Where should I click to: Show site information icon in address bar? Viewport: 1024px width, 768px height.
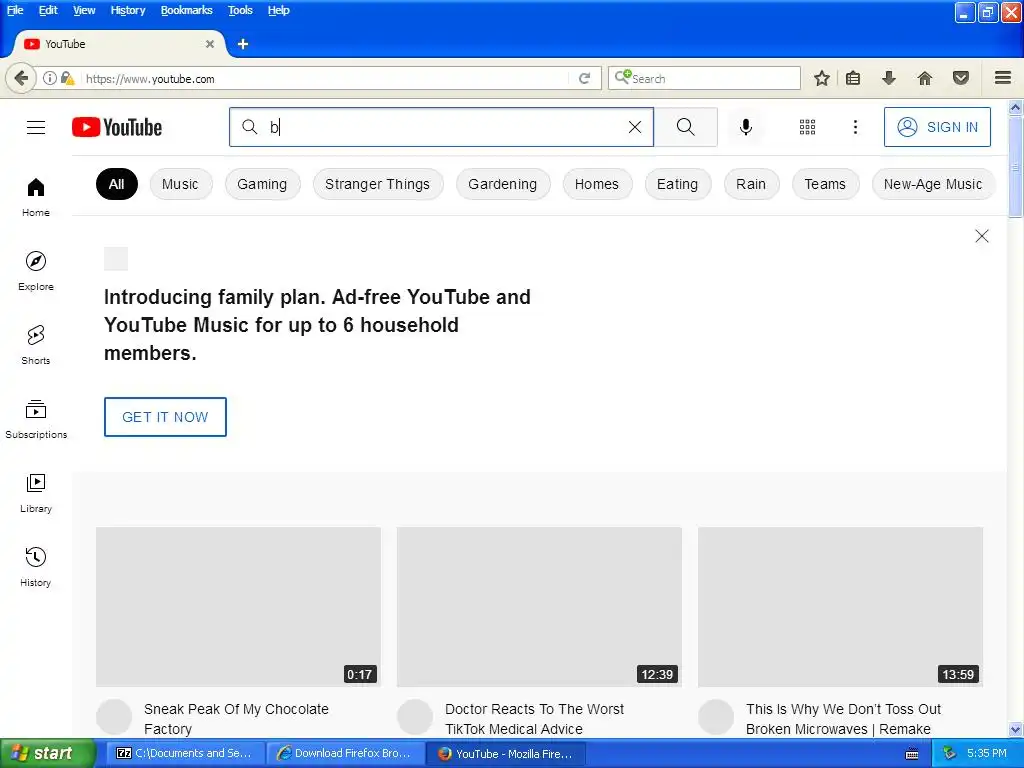(50, 78)
